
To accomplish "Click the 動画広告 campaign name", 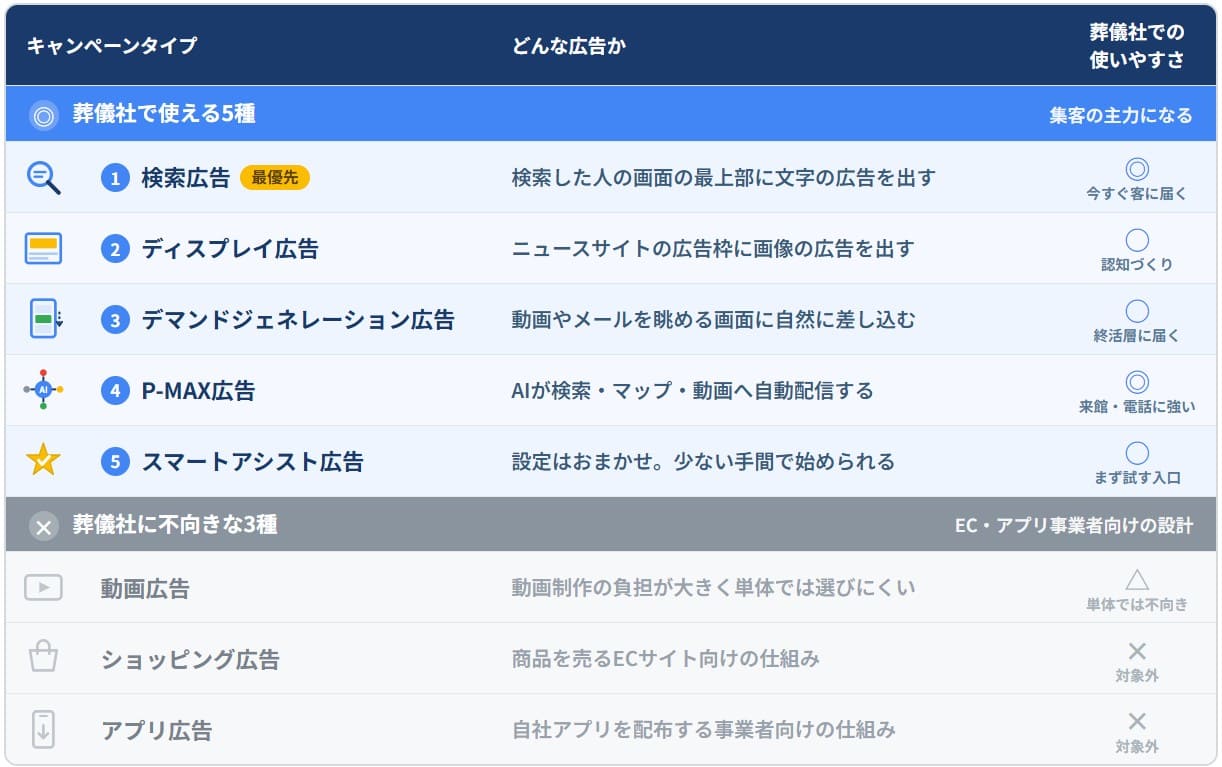I will pyautogui.click(x=145, y=588).
